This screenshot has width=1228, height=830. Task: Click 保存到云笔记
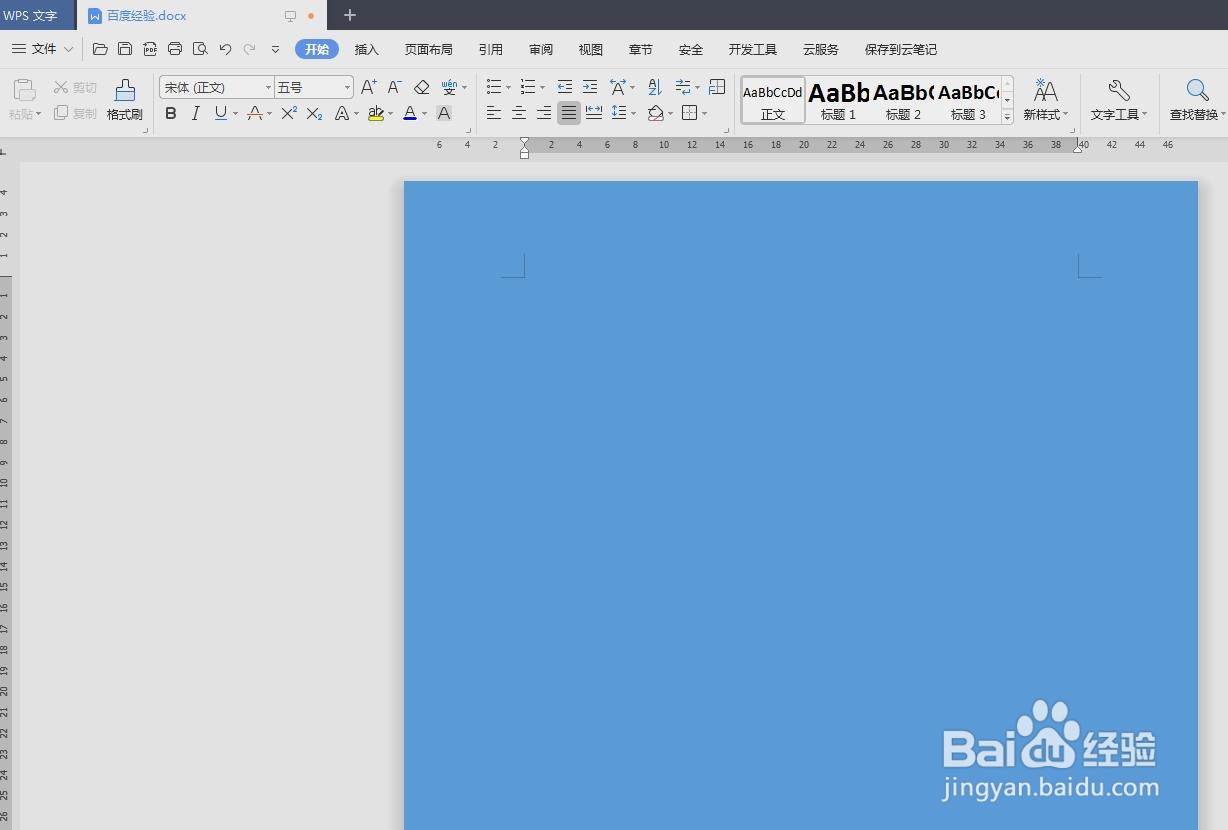click(901, 49)
